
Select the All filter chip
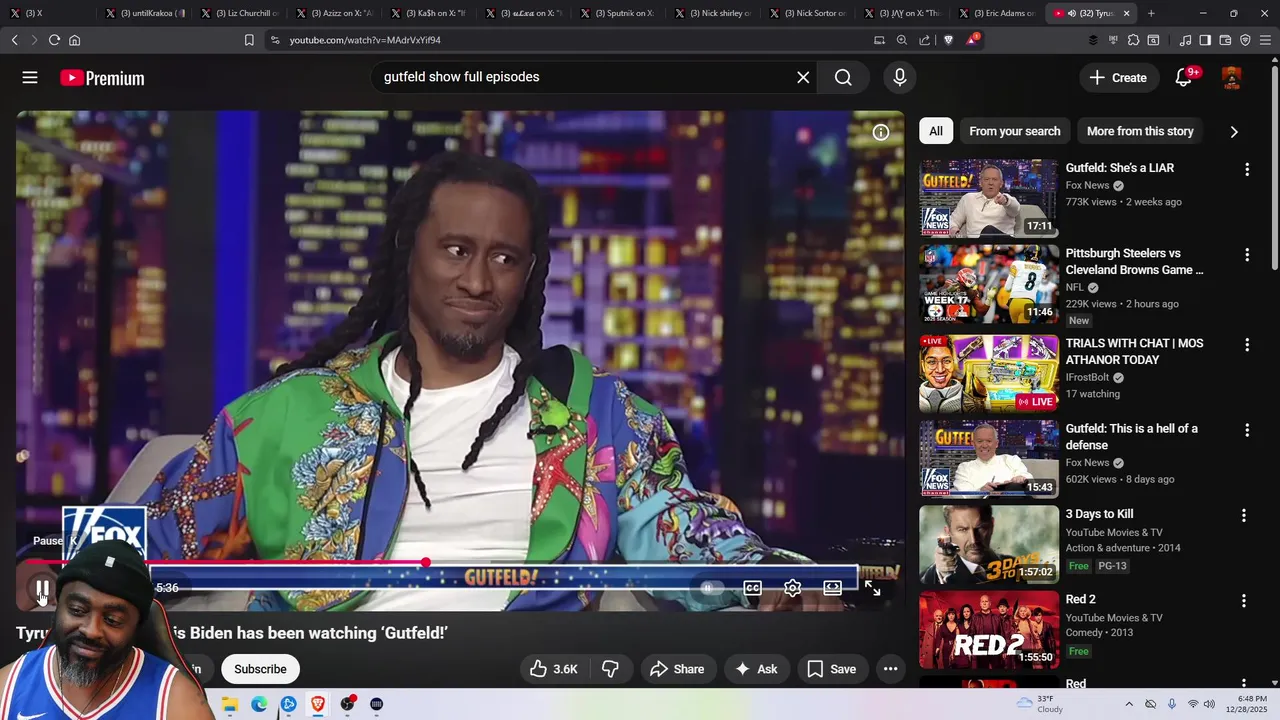click(x=935, y=131)
